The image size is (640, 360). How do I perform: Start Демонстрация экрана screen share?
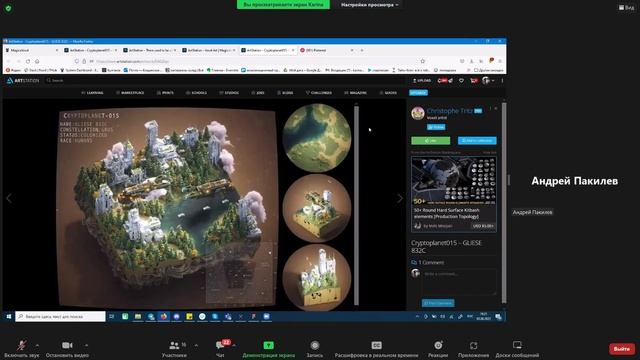[x=268, y=349]
